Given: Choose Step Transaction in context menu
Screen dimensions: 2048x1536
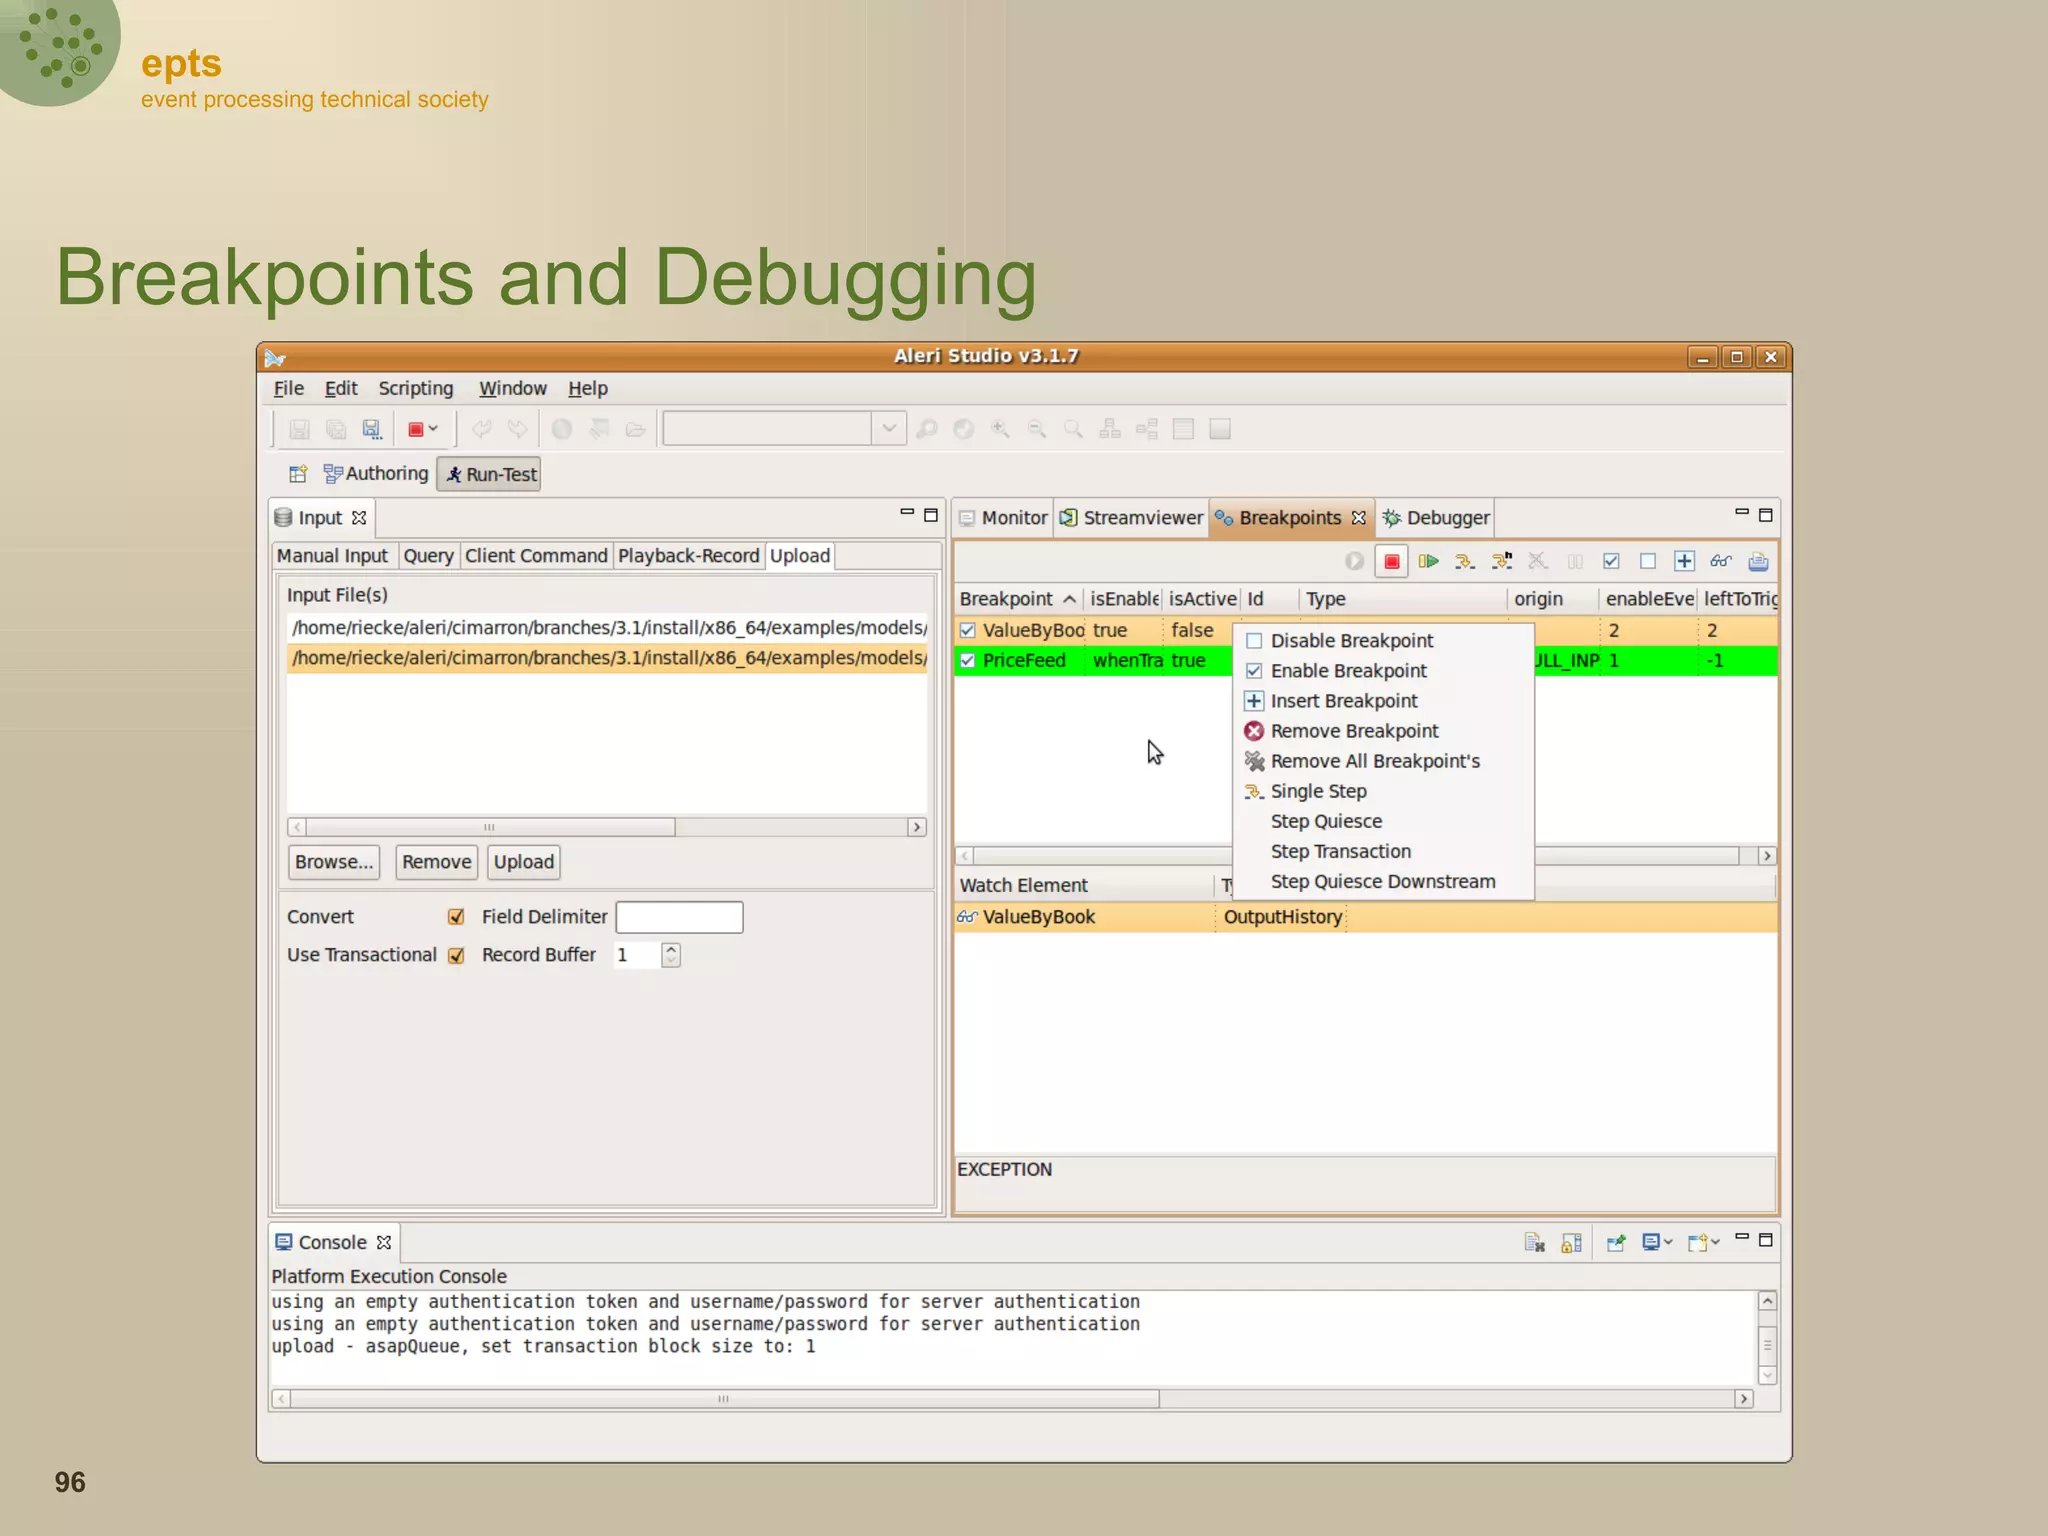Looking at the screenshot, I should click(1383, 851).
